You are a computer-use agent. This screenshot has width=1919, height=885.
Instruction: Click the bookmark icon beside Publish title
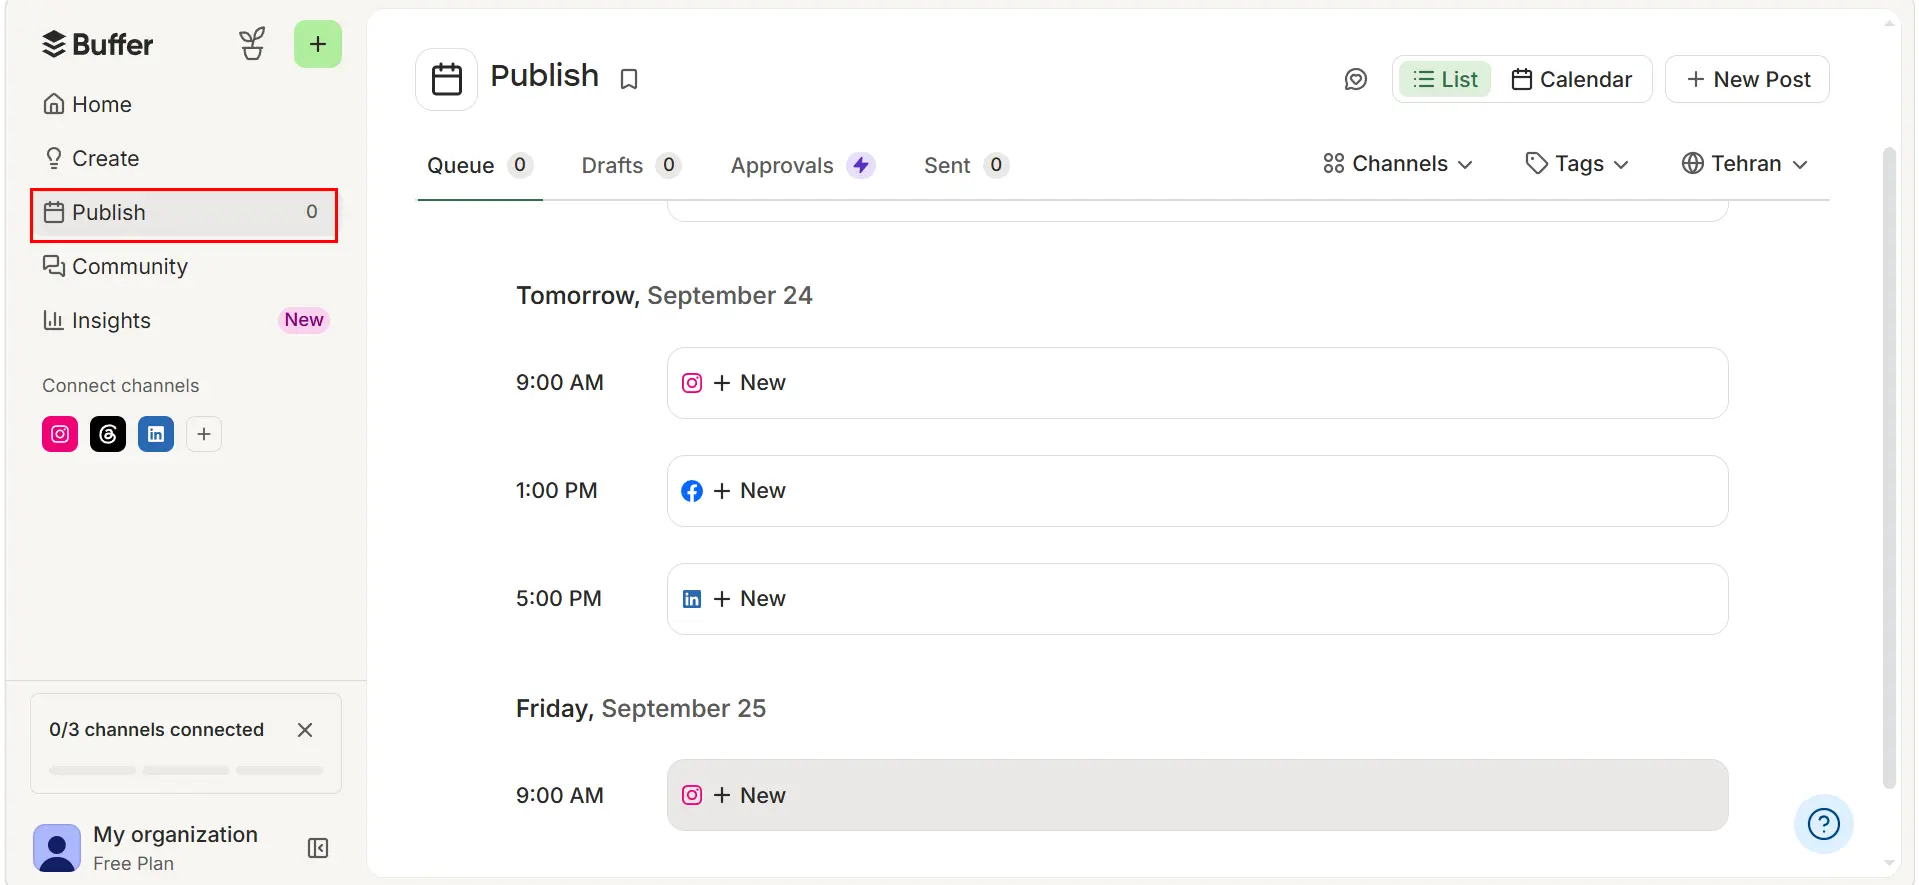(x=629, y=79)
